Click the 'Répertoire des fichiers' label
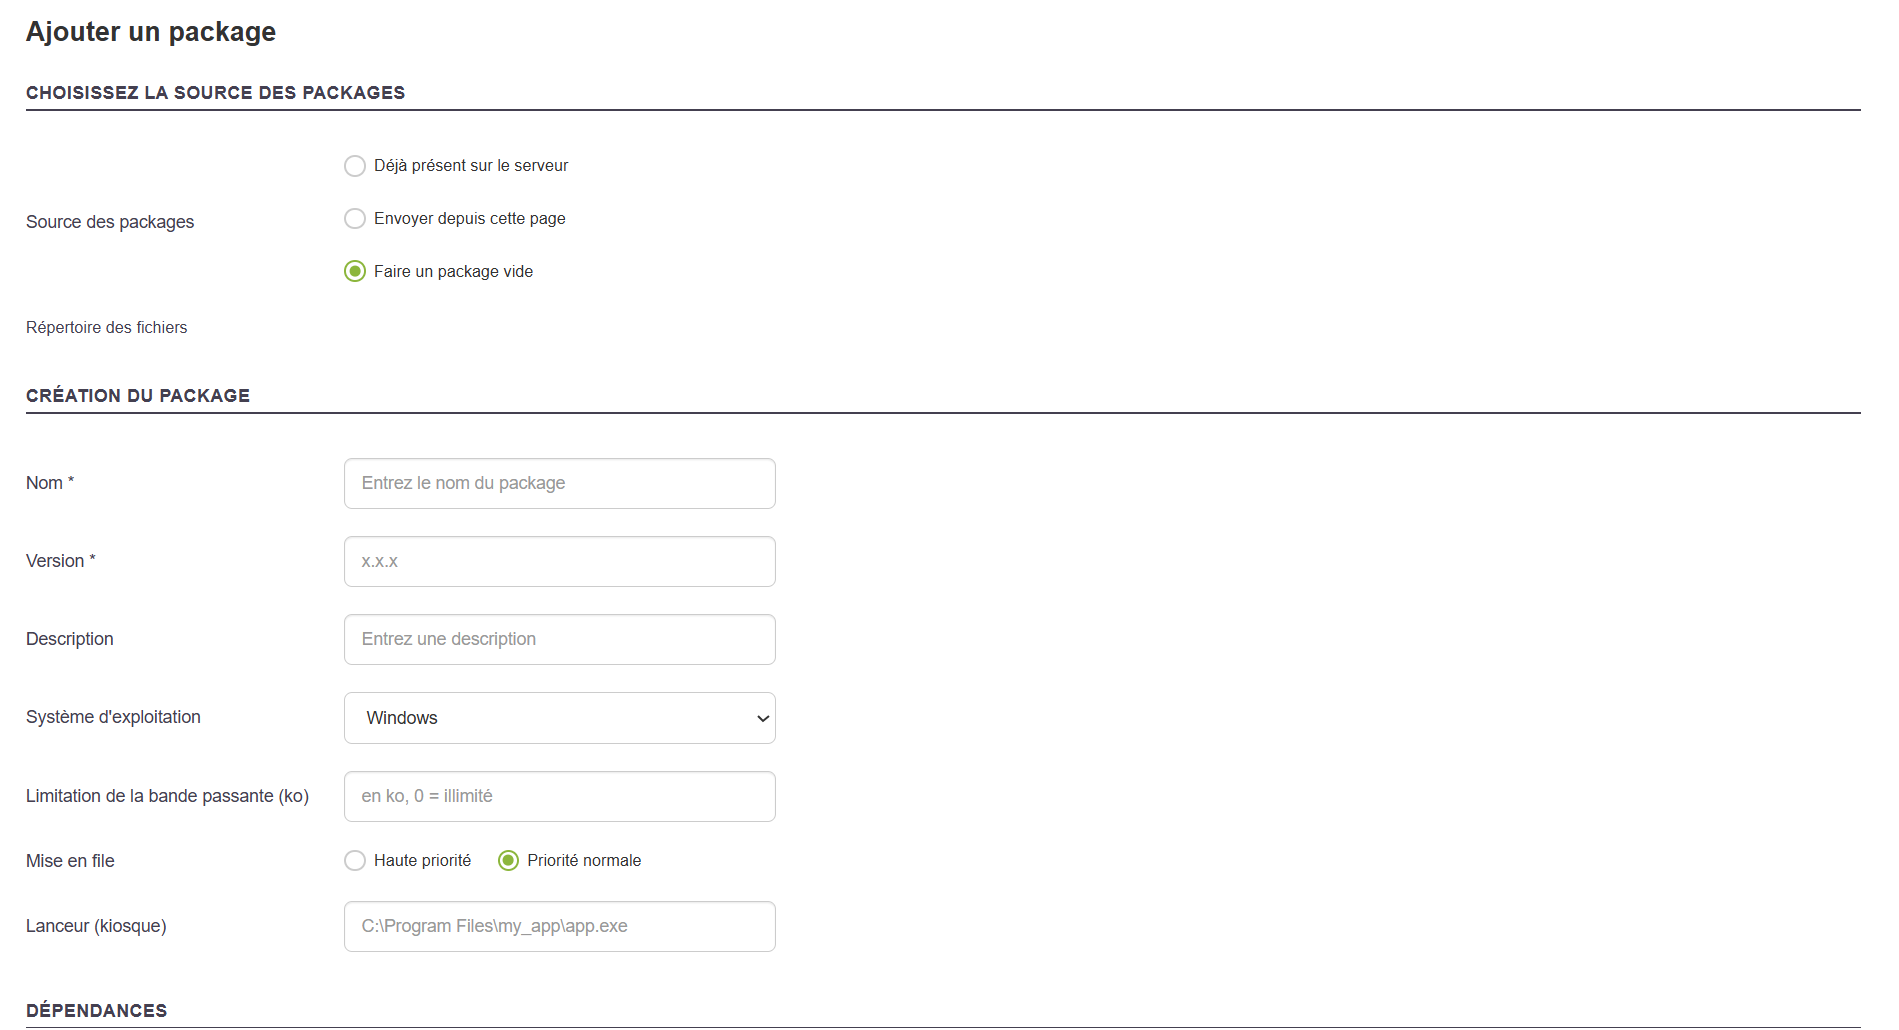This screenshot has width=1899, height=1030. click(x=106, y=328)
